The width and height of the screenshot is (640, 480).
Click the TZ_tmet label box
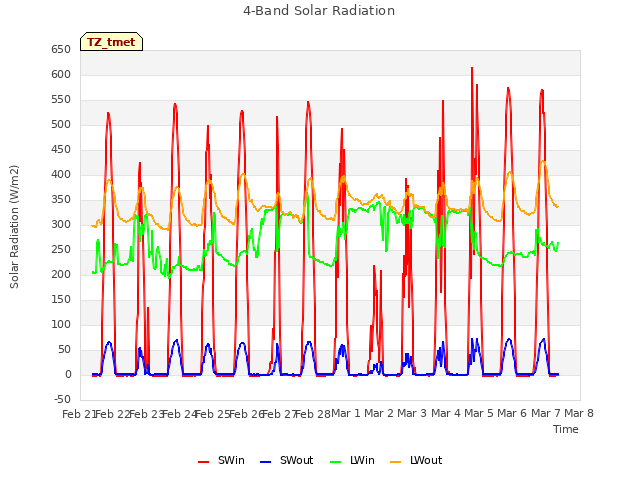pyautogui.click(x=111, y=42)
